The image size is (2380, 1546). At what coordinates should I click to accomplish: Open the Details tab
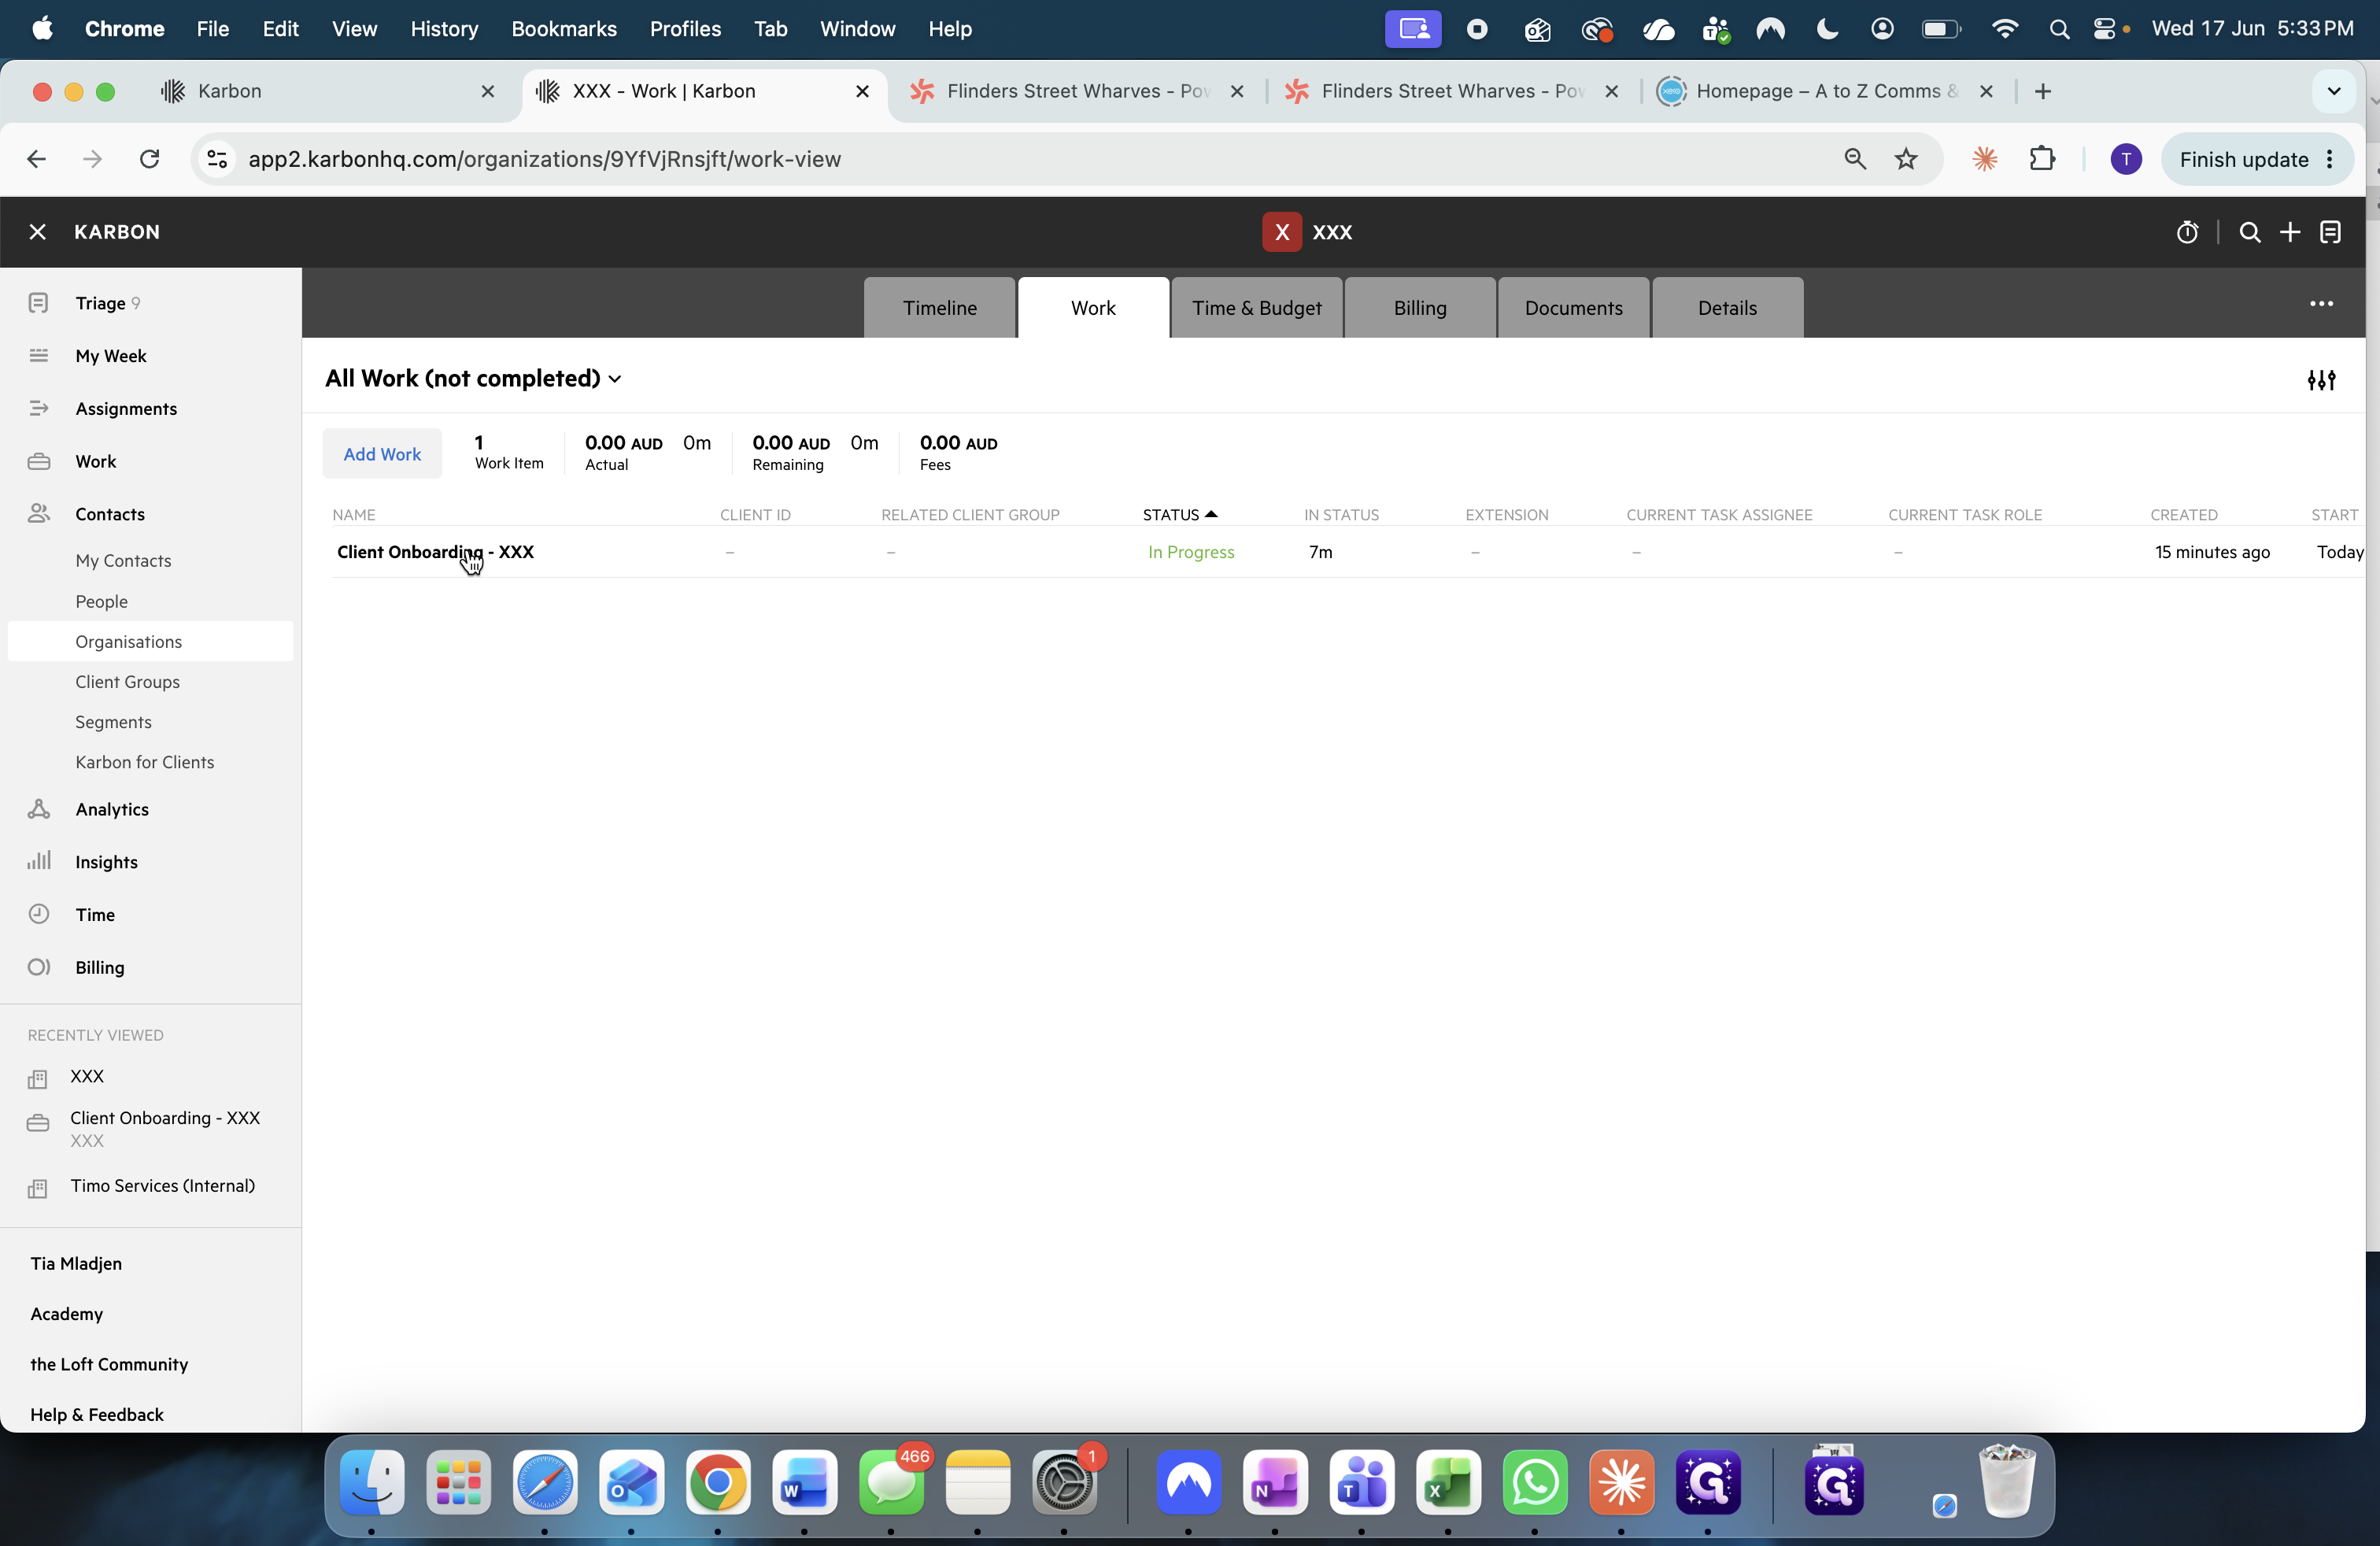(1727, 308)
